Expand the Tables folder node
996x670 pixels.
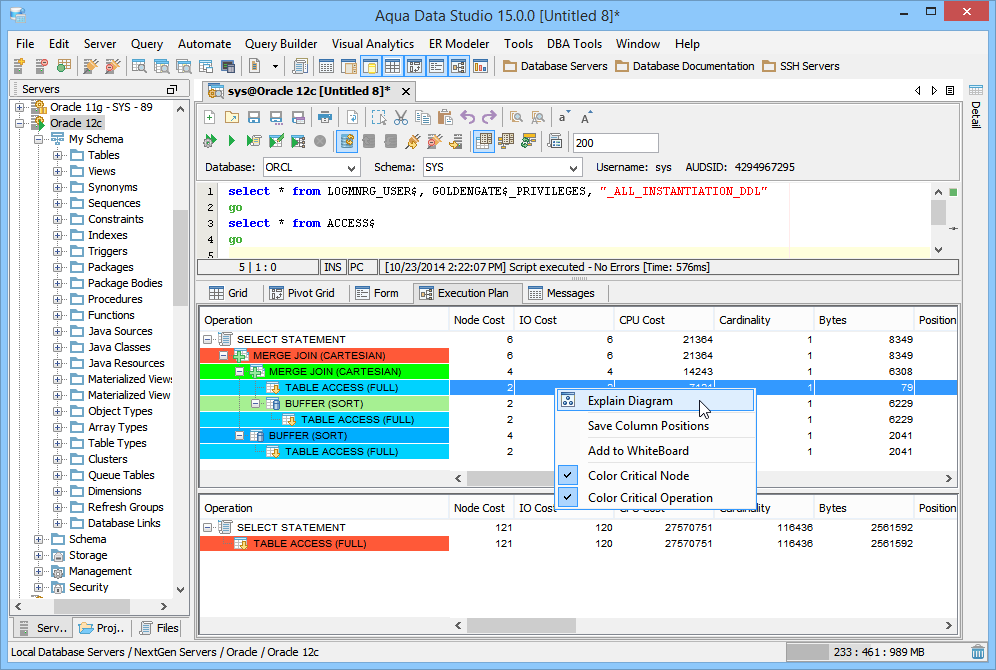pyautogui.click(x=58, y=155)
